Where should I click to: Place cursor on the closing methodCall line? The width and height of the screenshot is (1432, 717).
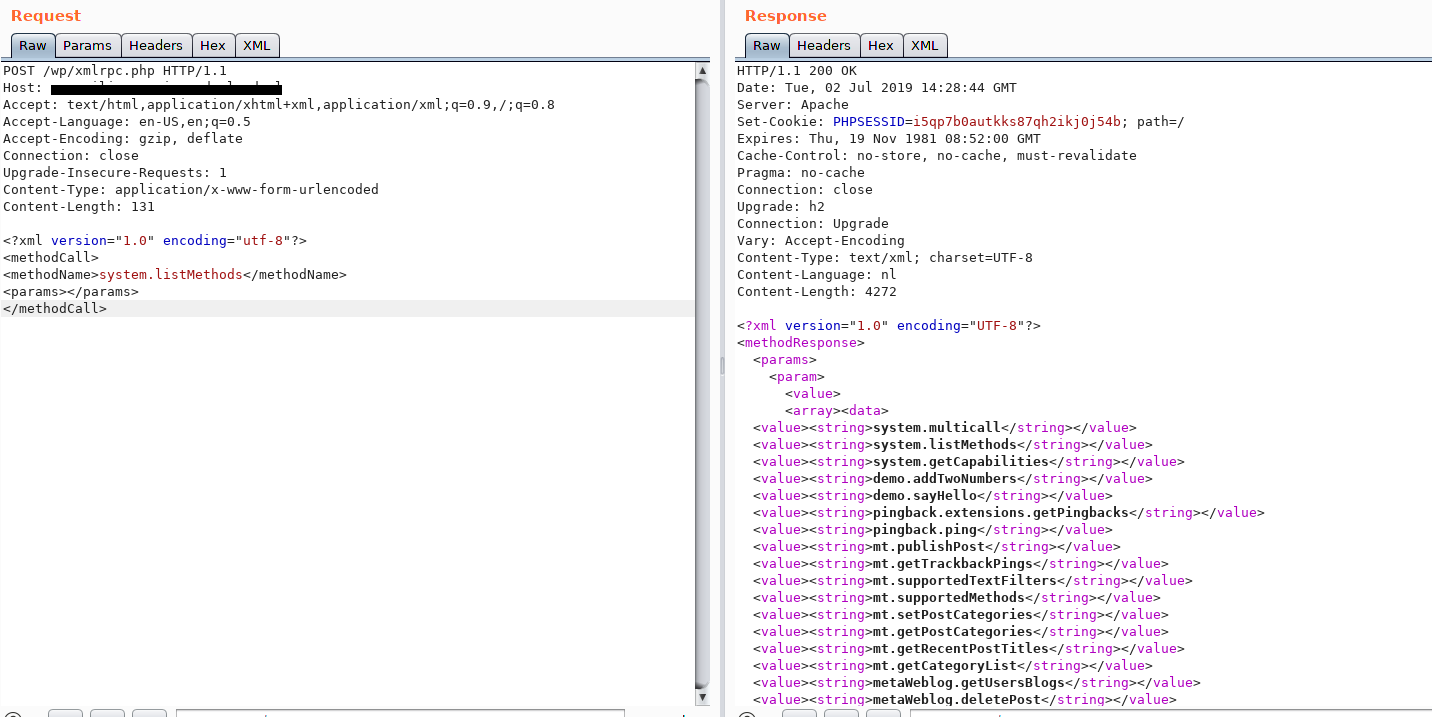coord(55,309)
